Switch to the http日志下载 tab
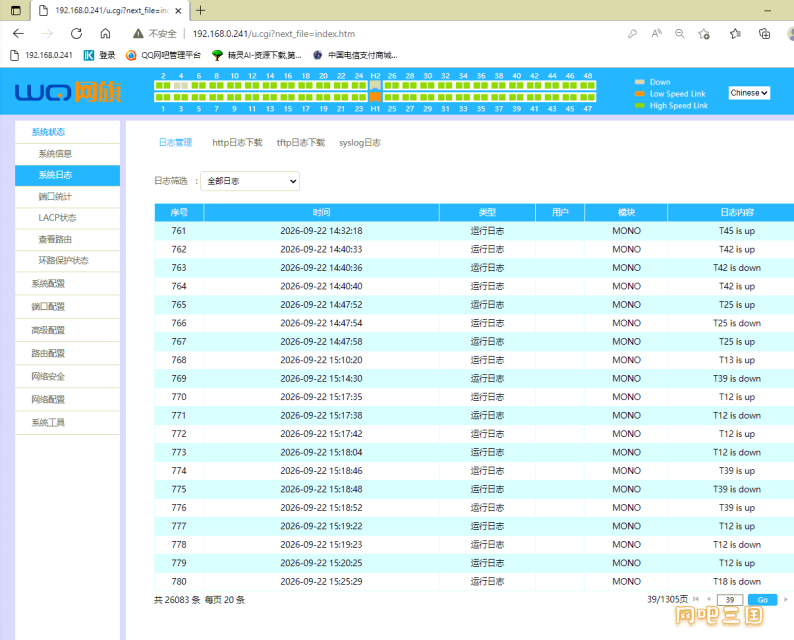794x640 pixels. coord(237,143)
